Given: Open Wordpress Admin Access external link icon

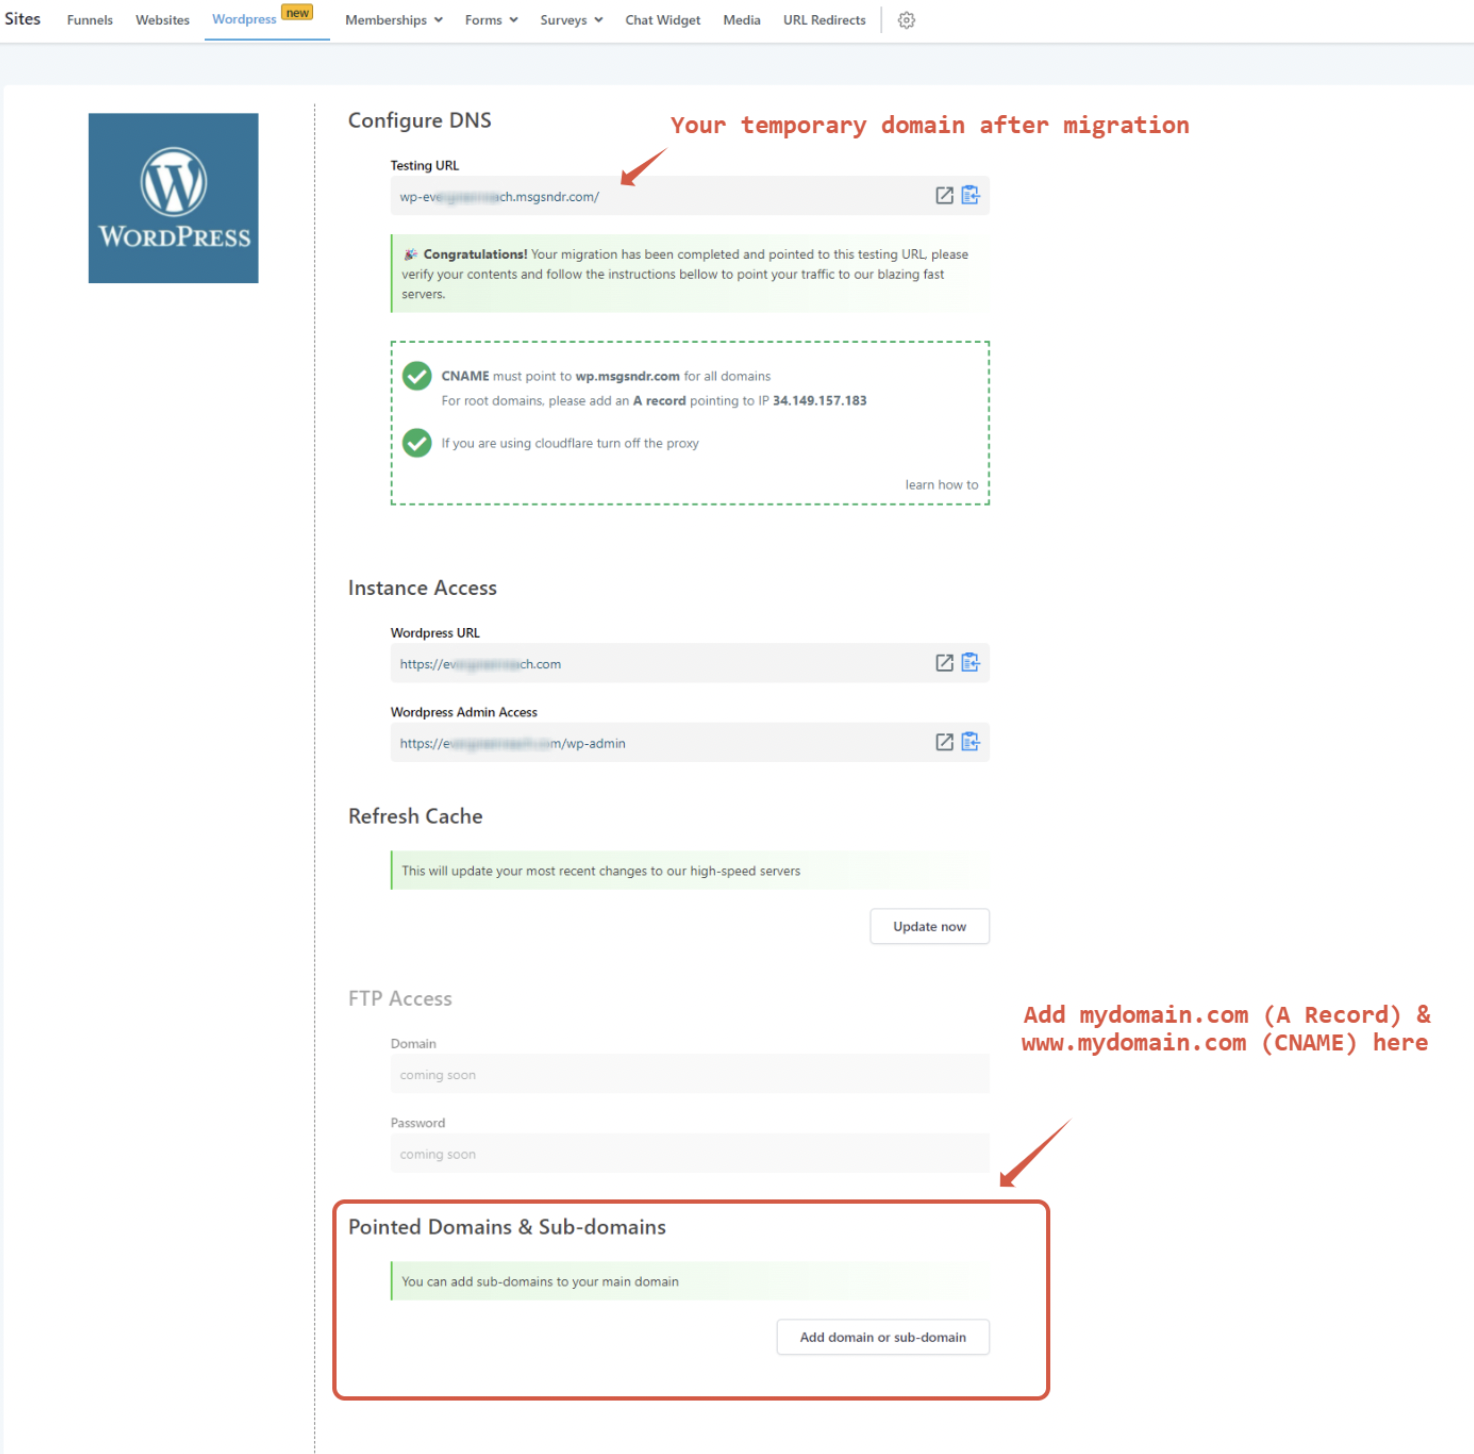Looking at the screenshot, I should (x=944, y=742).
